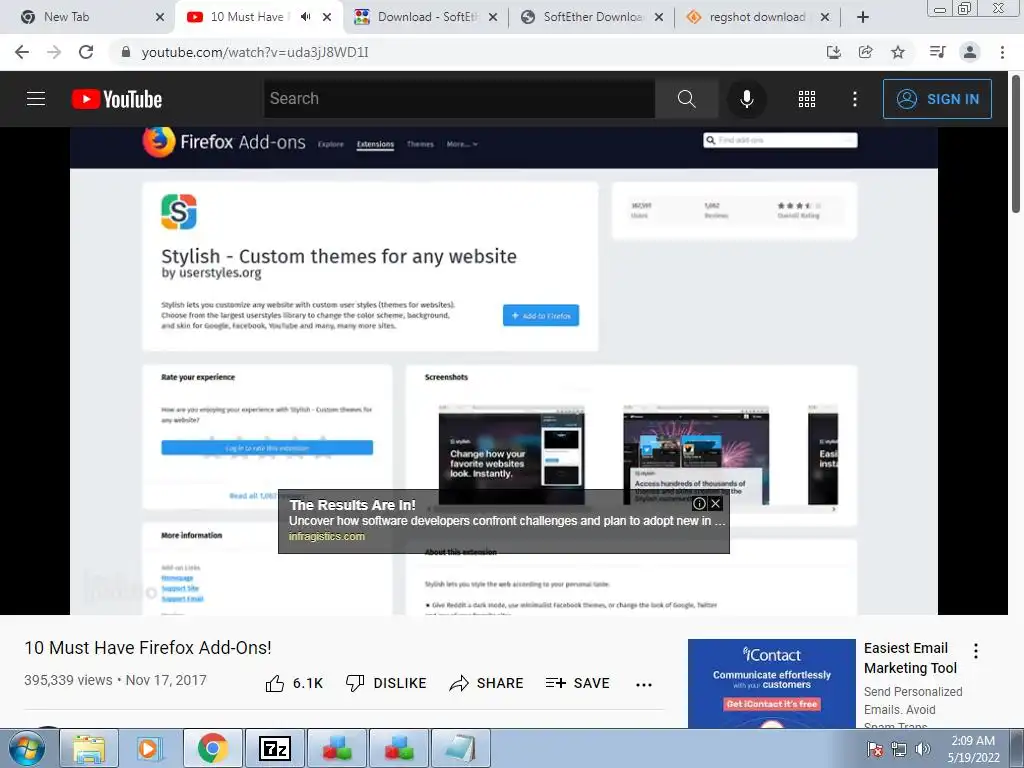Screen dimensions: 1024x768
Task: Open a new tab with plus button
Action: [863, 17]
